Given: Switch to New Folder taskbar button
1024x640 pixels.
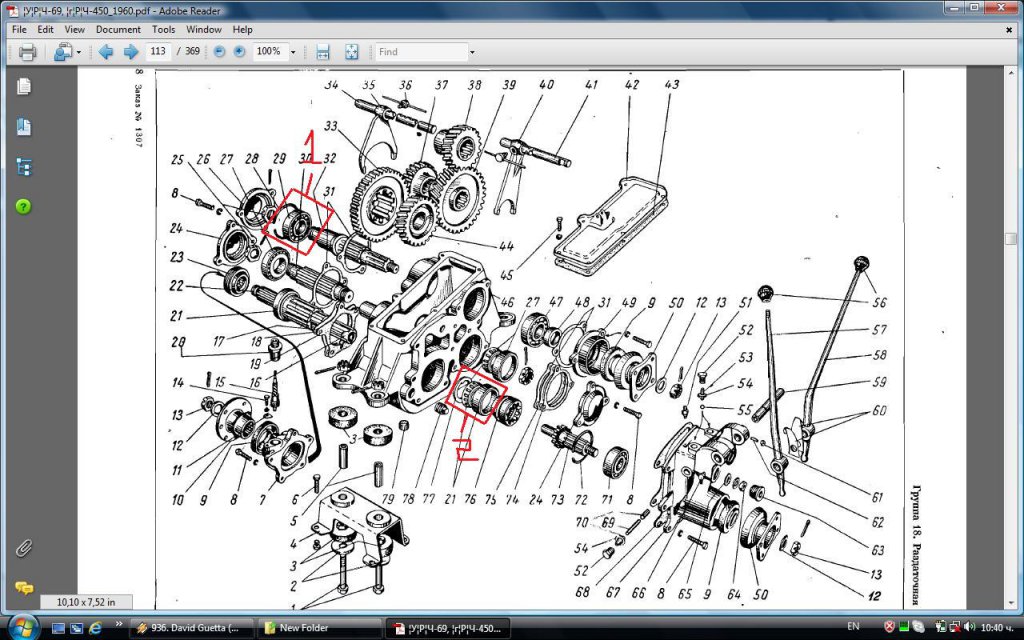Looking at the screenshot, I should [317, 628].
